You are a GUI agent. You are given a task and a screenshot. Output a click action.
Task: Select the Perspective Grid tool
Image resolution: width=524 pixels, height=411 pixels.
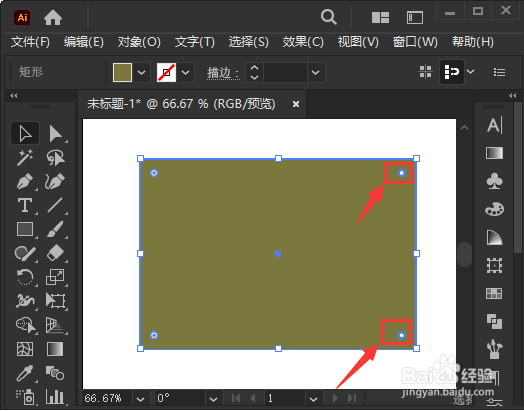(55, 325)
